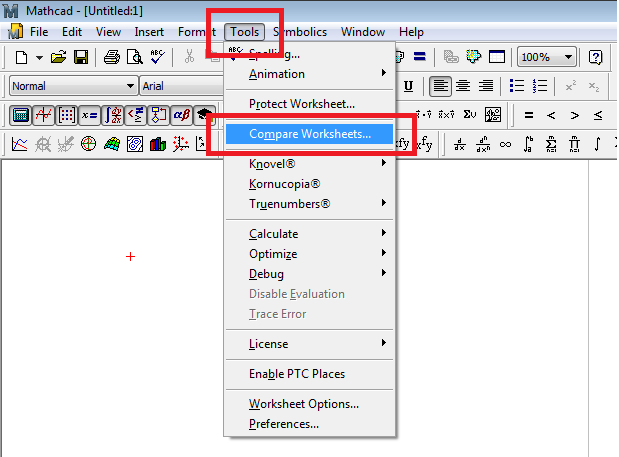Open the Graph toolbar icon
This screenshot has width=619, height=457.
pyautogui.click(x=43, y=115)
